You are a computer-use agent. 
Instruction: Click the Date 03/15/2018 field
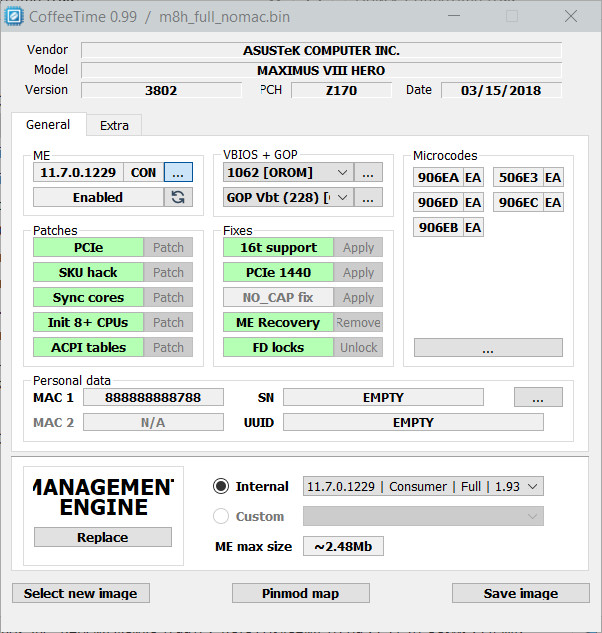(501, 90)
